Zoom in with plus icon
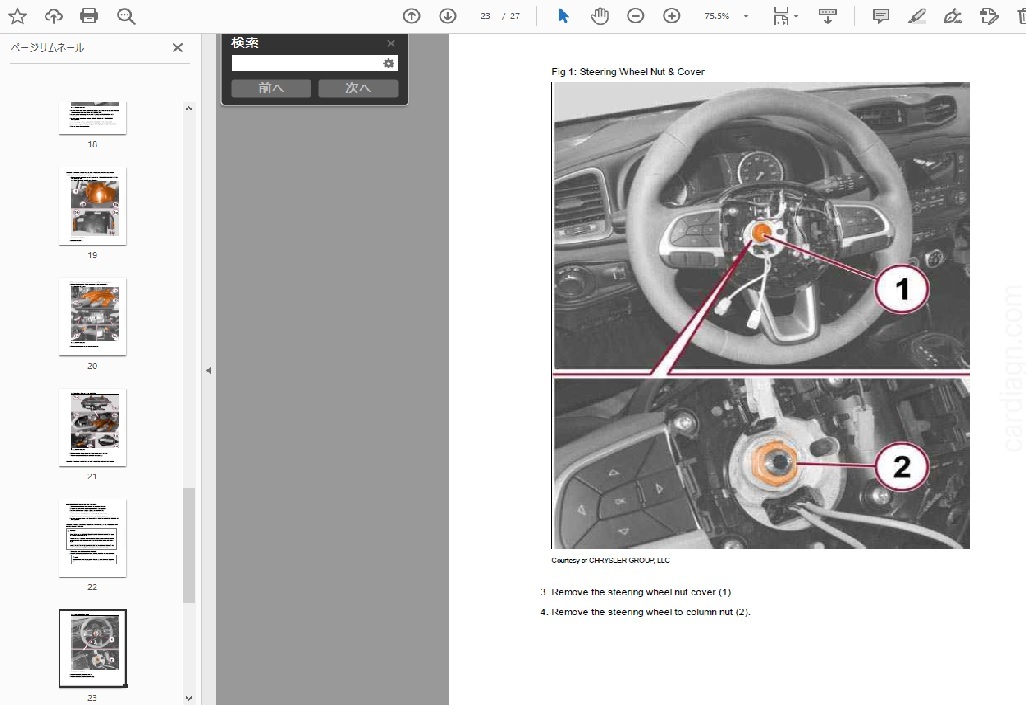The height and width of the screenshot is (705, 1026). [672, 16]
